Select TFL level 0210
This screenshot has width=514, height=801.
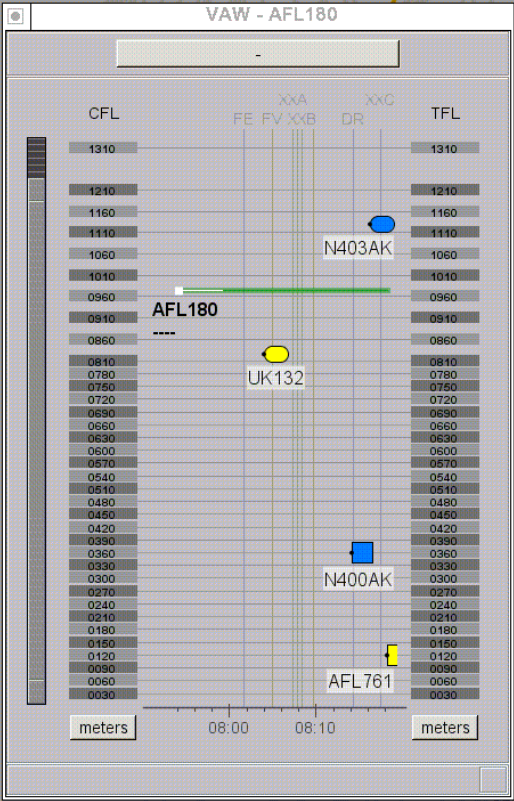[445, 617]
